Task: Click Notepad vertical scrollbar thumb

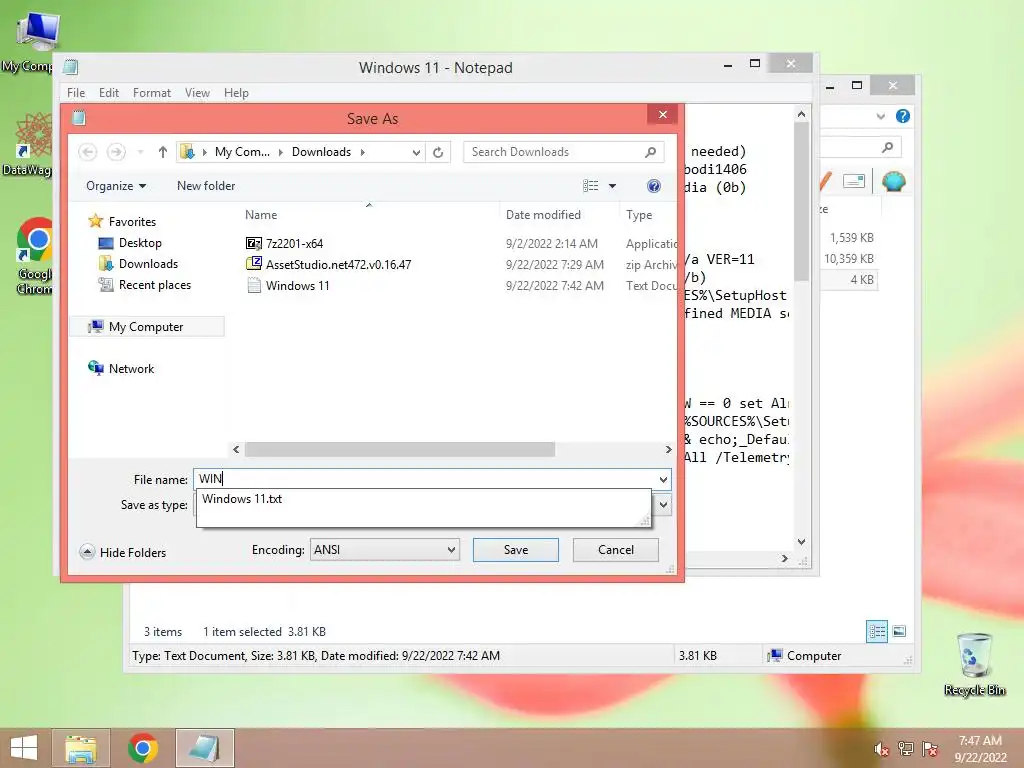Action: pos(801,201)
